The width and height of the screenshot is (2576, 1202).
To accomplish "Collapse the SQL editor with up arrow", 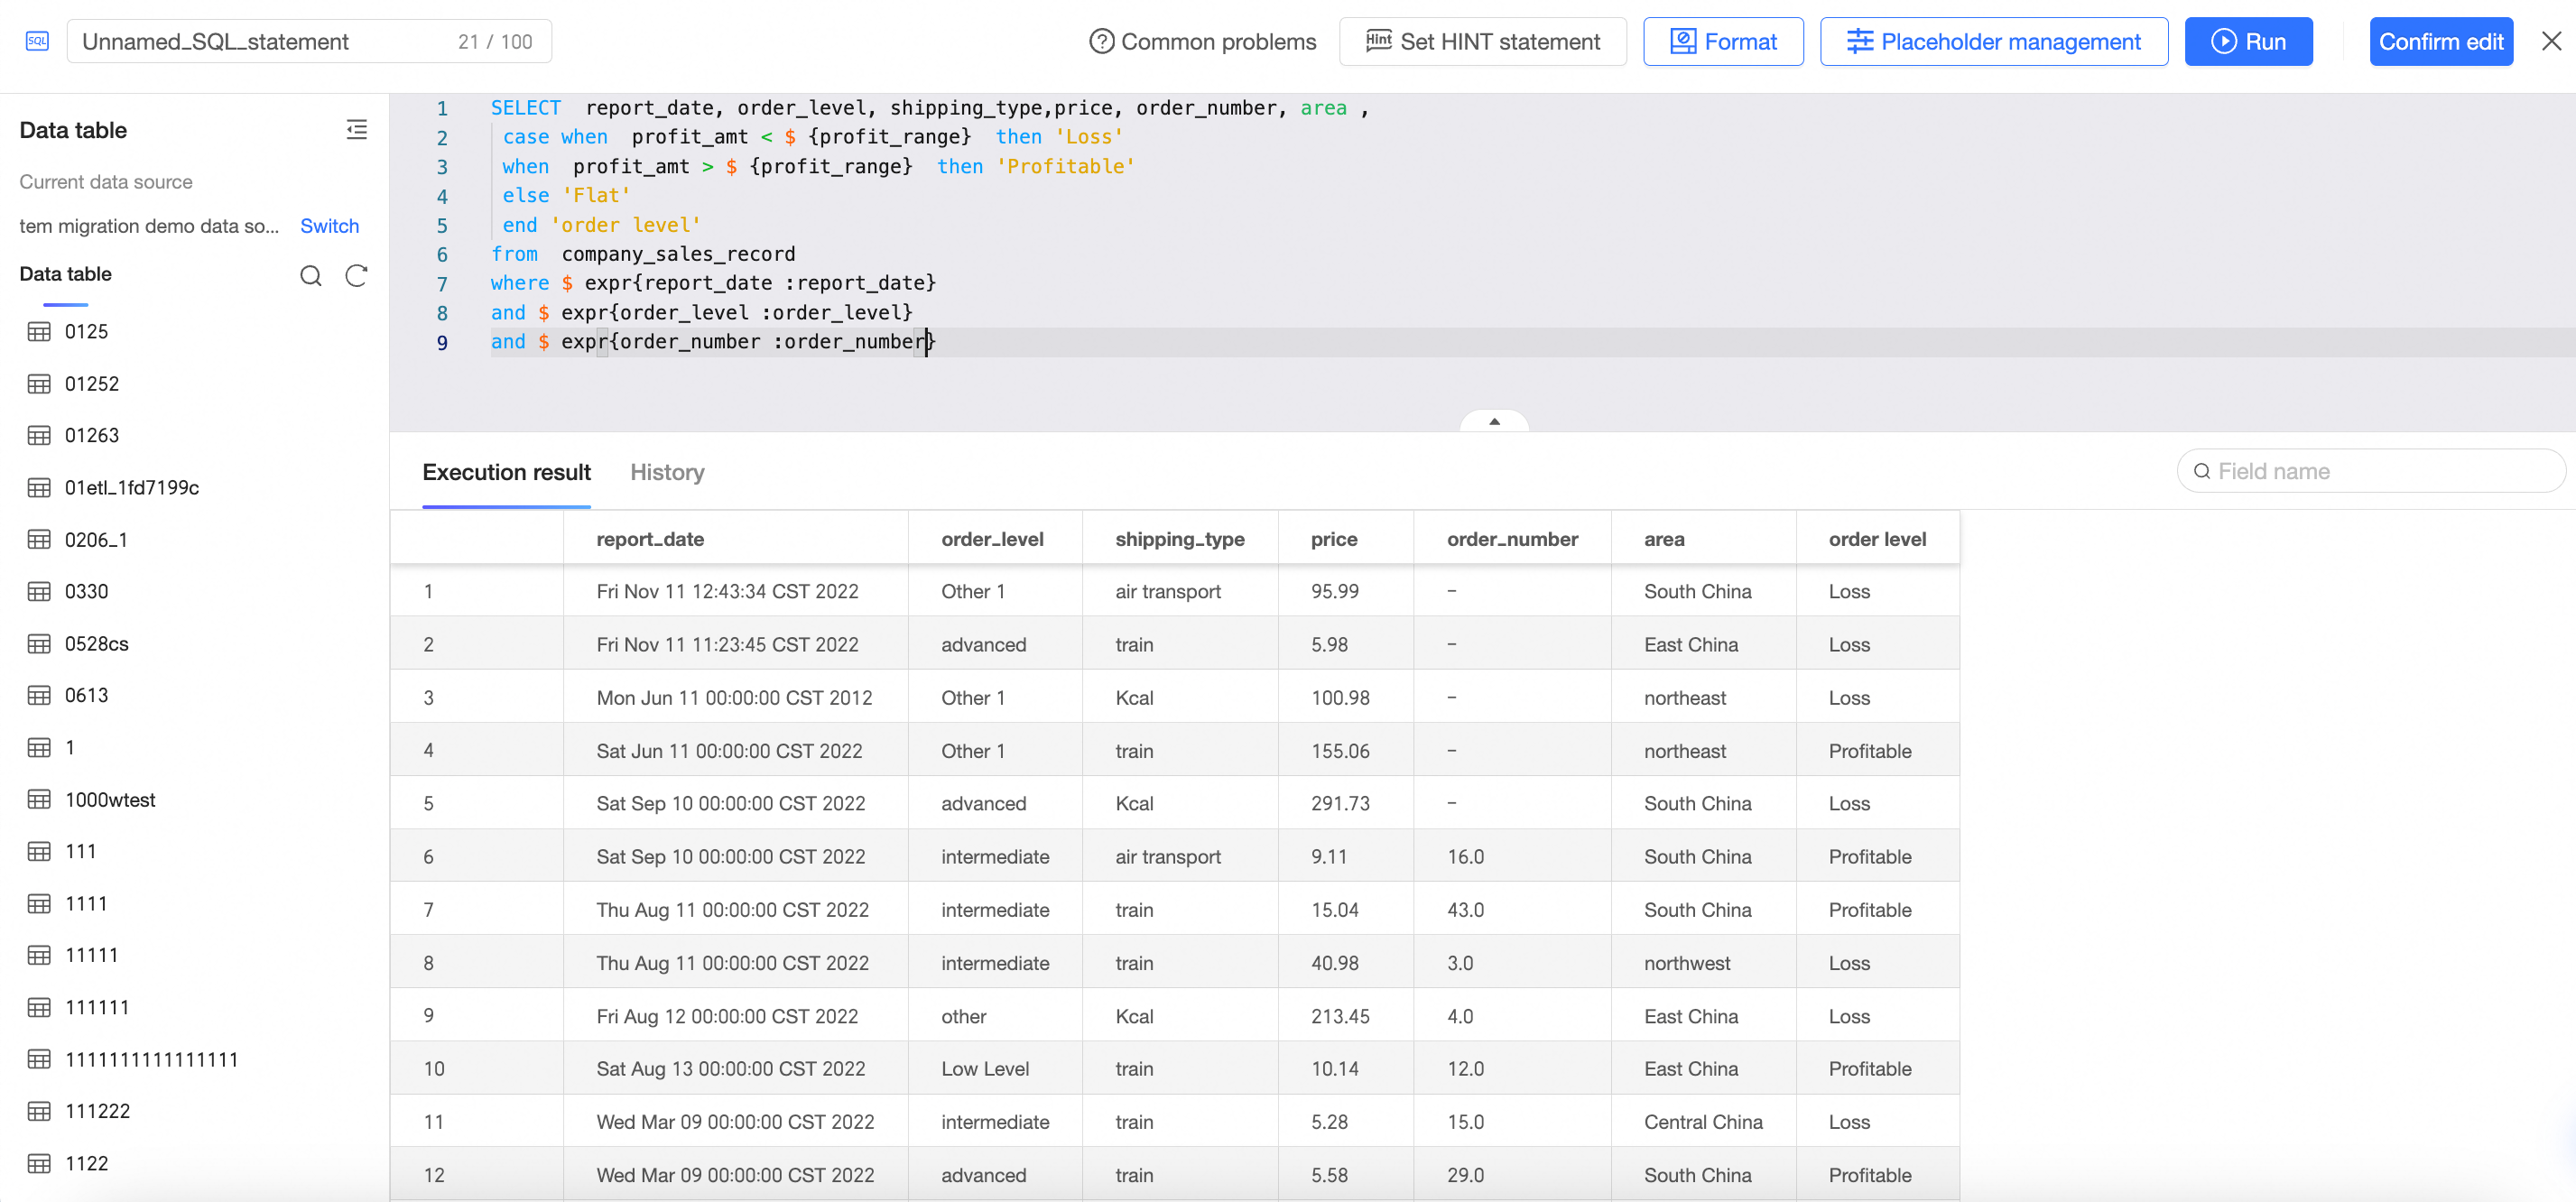I will tap(1493, 421).
